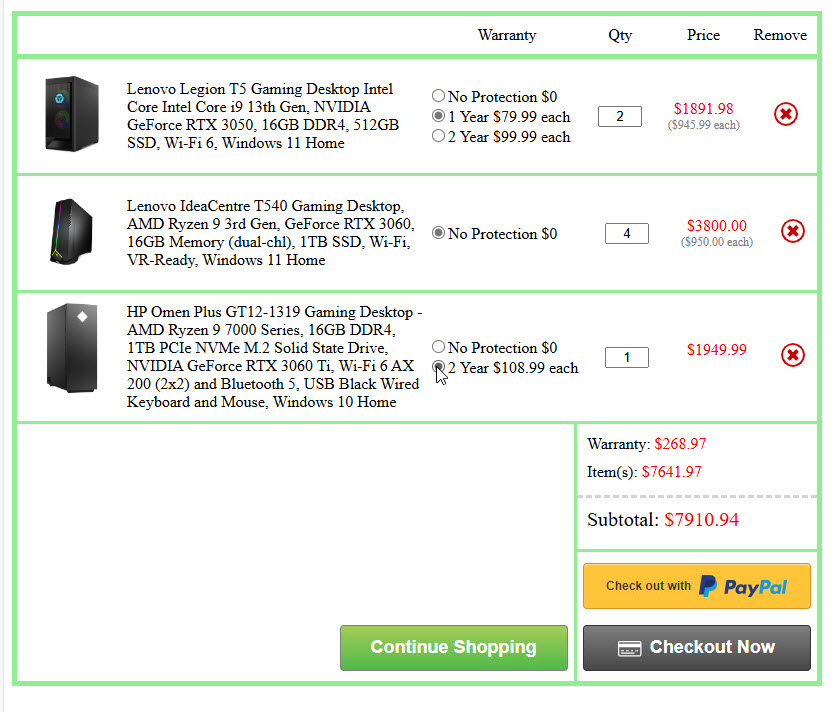Click the Continue Shopping button
The height and width of the screenshot is (712, 840).
pyautogui.click(x=453, y=648)
